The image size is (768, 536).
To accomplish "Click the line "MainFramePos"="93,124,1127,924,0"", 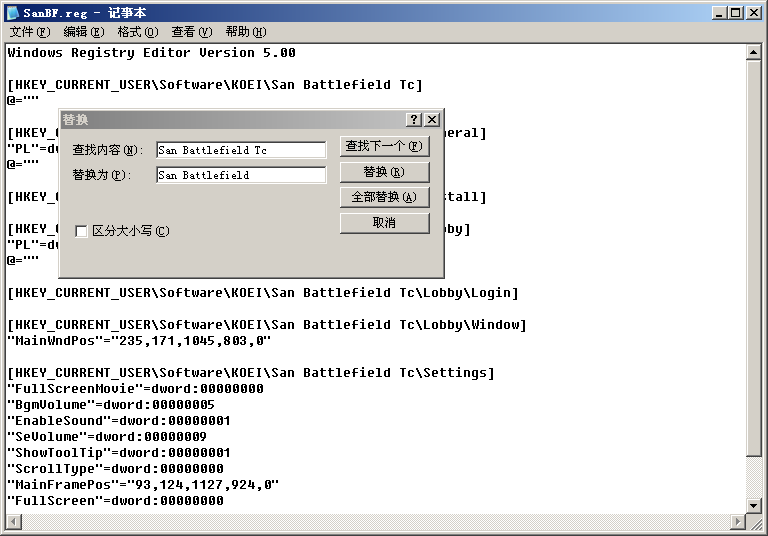I will [x=143, y=485].
